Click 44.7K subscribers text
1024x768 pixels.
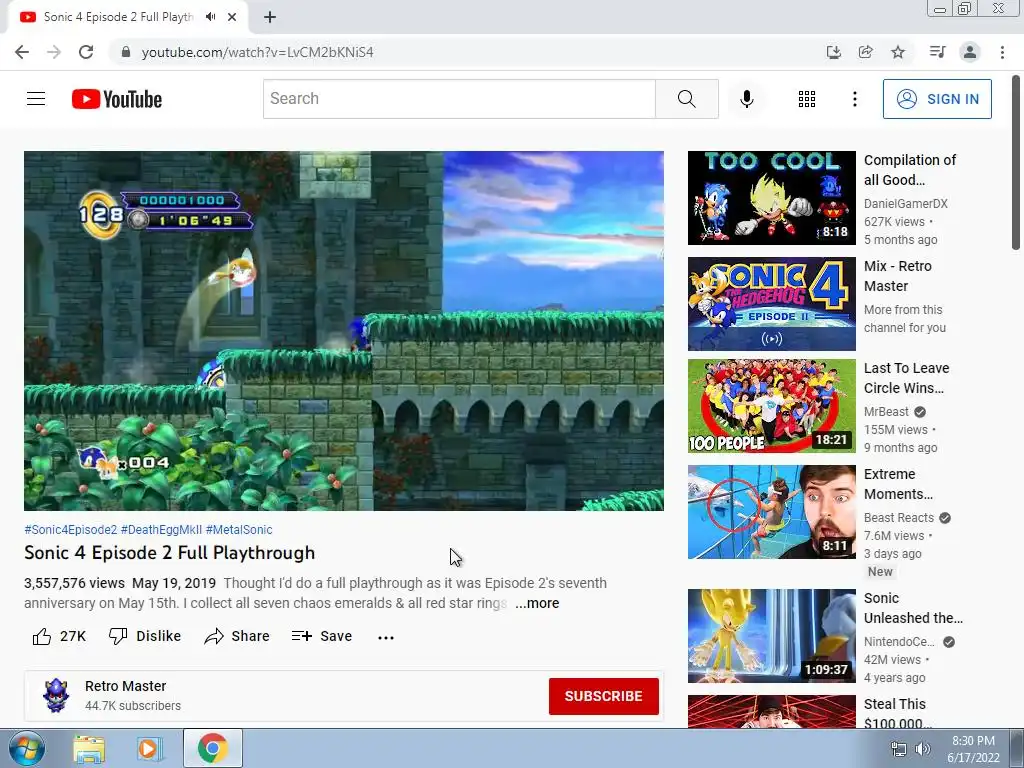[x=133, y=706]
